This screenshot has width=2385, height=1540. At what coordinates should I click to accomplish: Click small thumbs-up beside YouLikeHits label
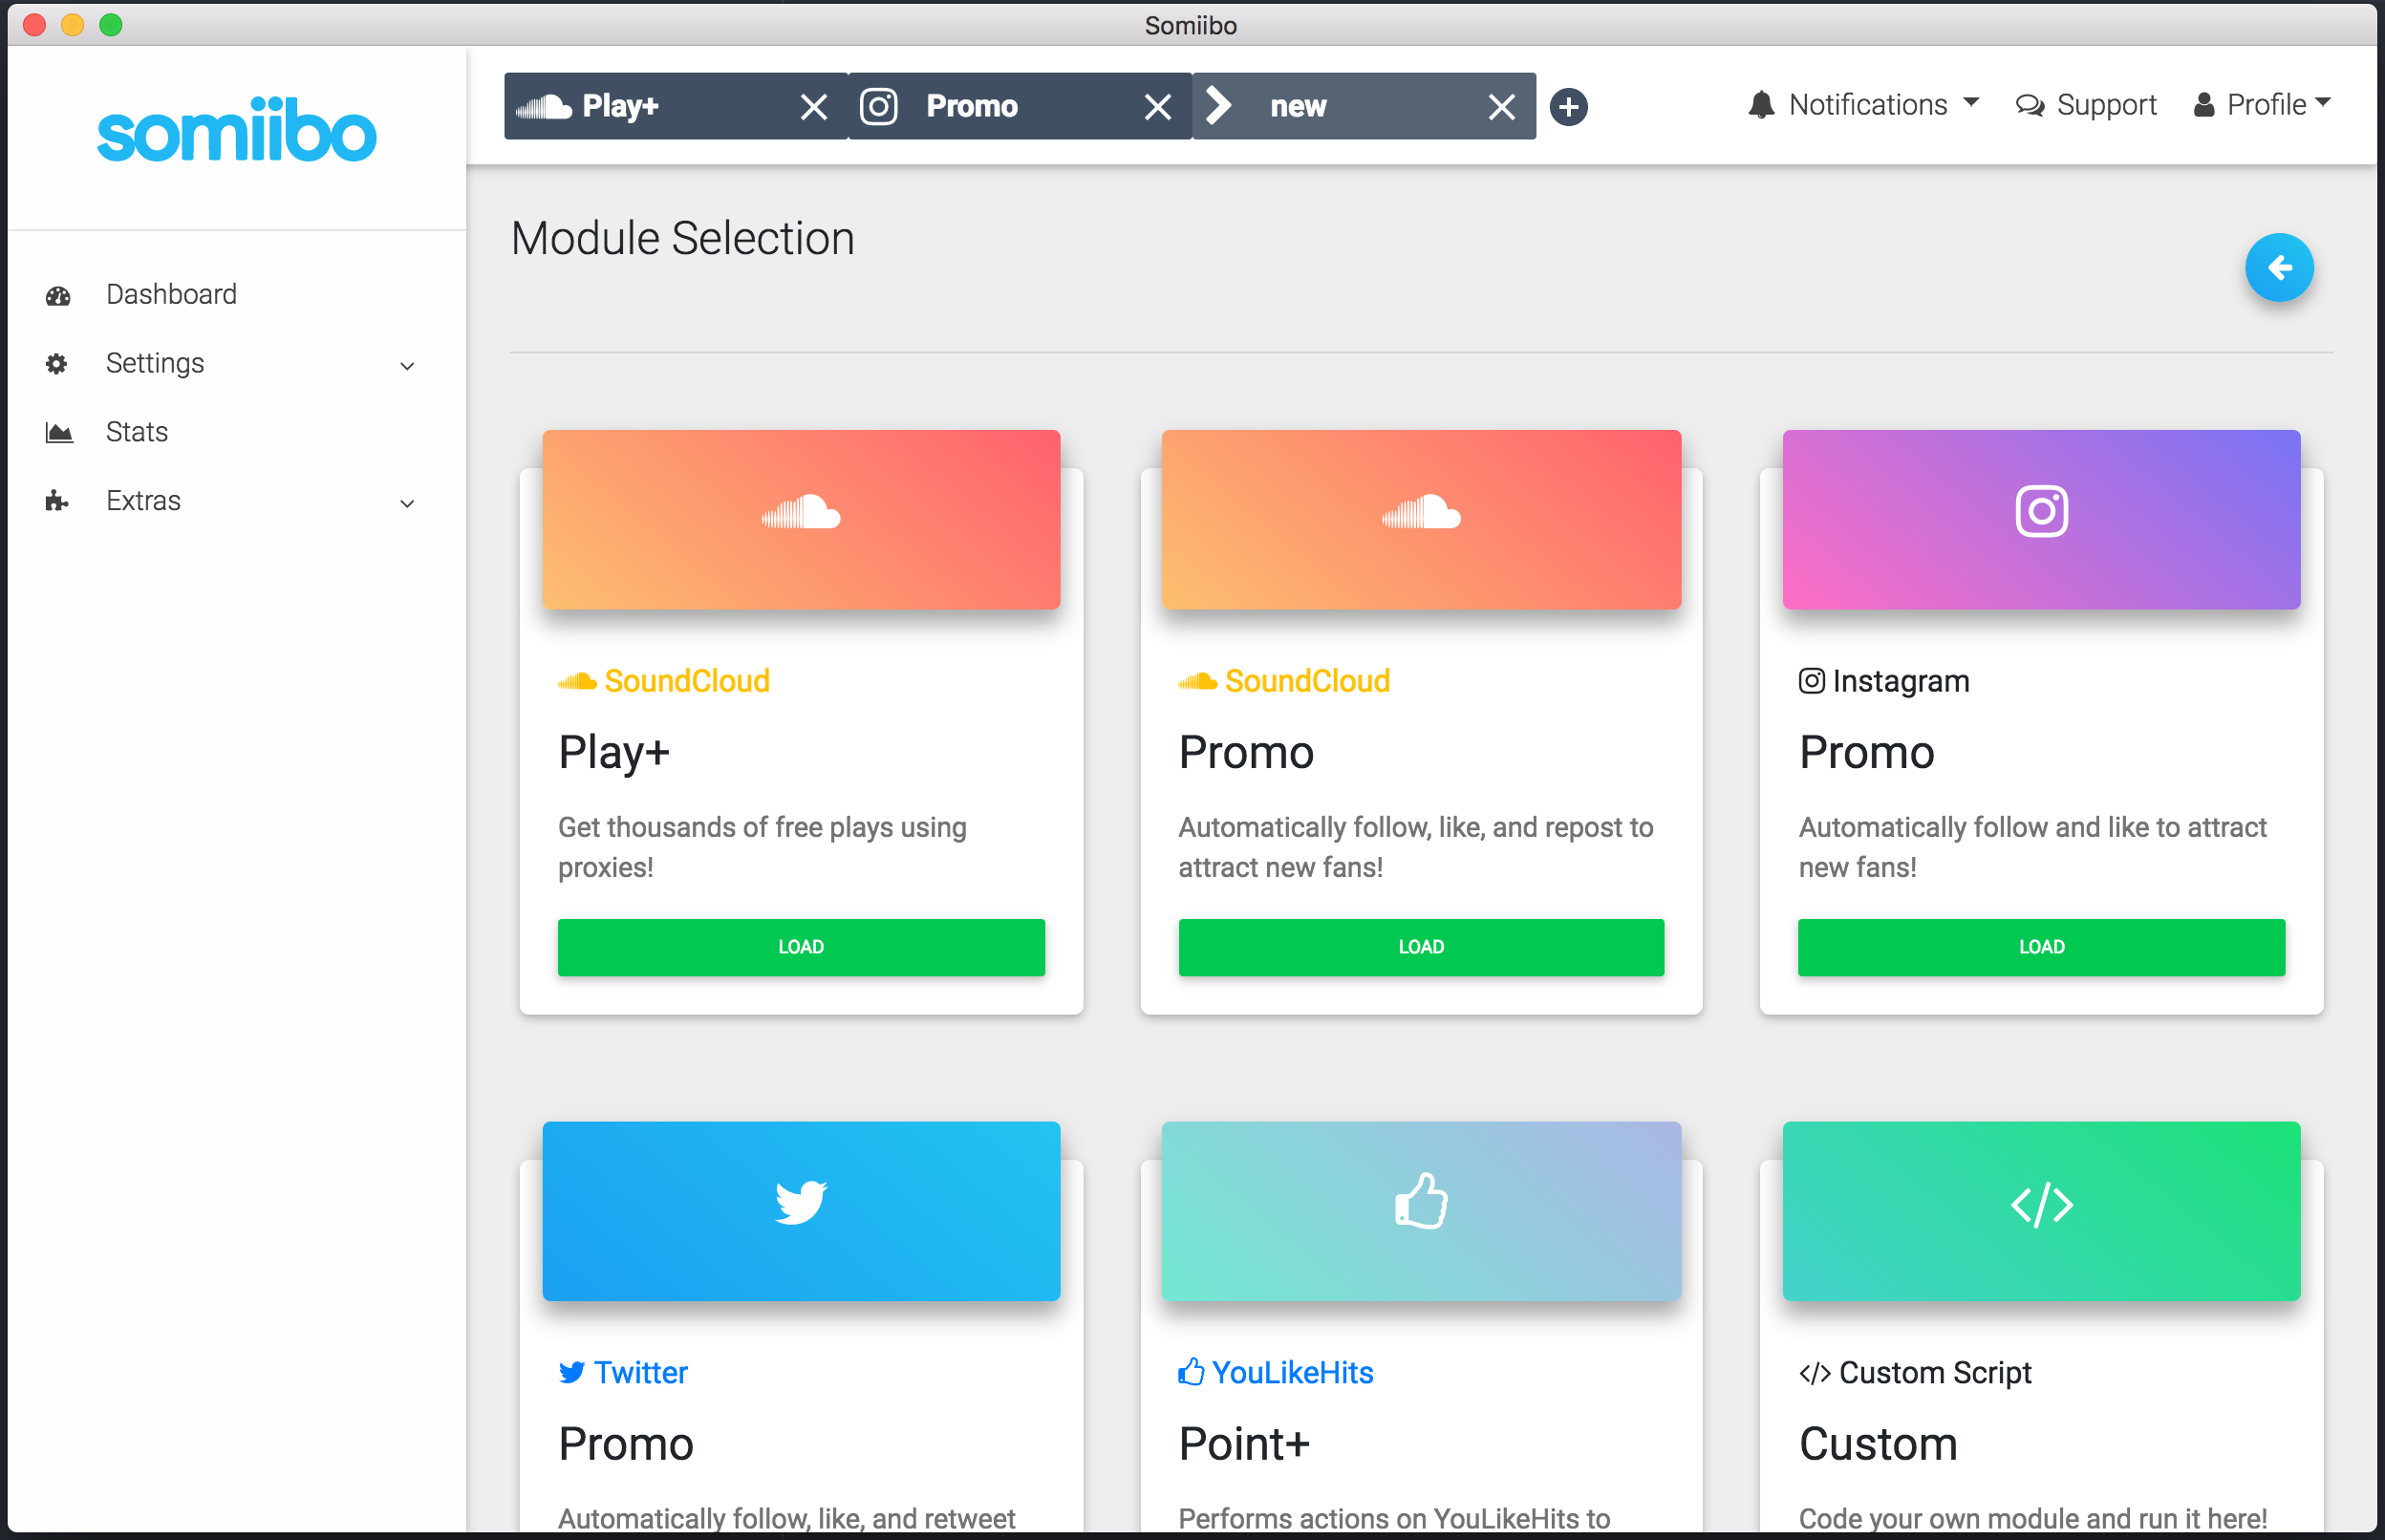pyautogui.click(x=1191, y=1371)
